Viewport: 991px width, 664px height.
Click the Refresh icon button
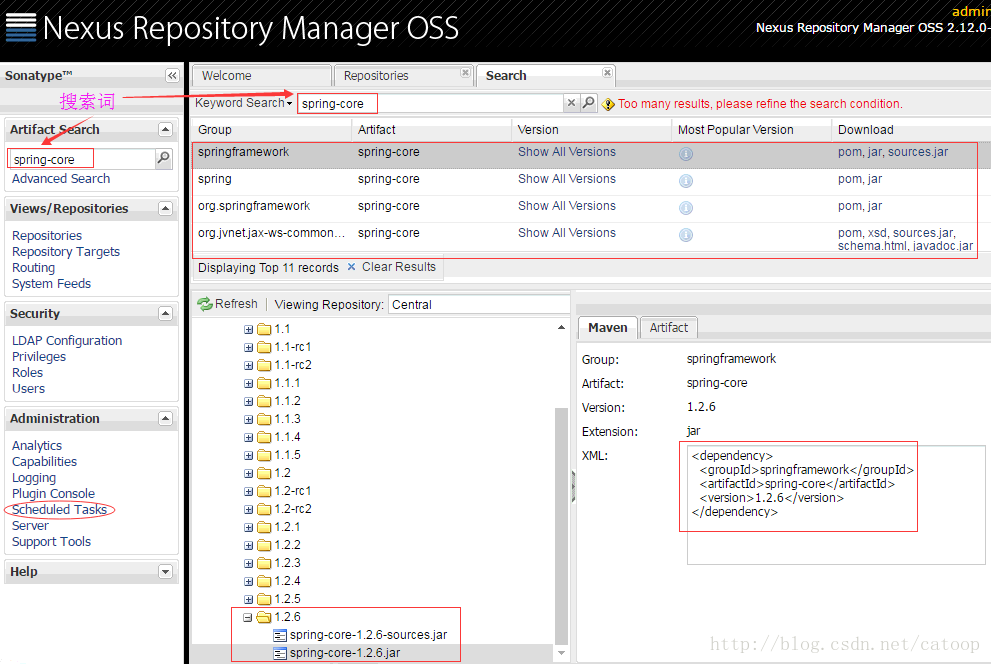(x=205, y=304)
